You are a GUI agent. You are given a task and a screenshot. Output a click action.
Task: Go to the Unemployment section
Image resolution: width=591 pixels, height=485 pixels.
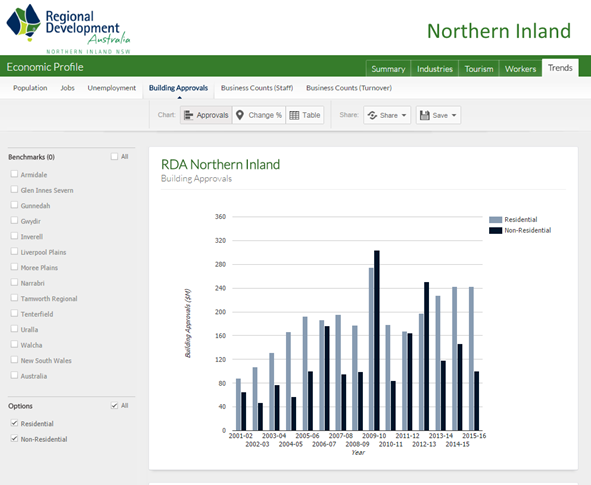point(112,88)
